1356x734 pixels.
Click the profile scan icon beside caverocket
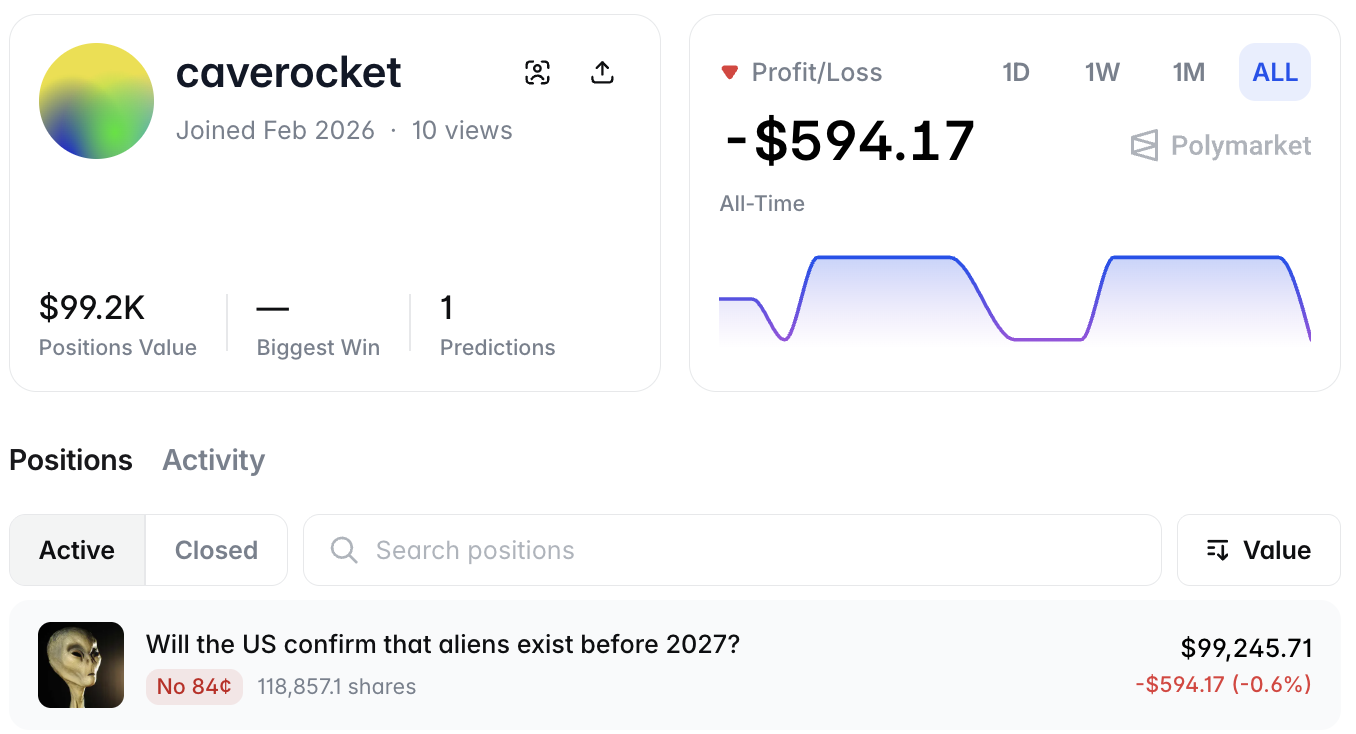pyautogui.click(x=538, y=72)
